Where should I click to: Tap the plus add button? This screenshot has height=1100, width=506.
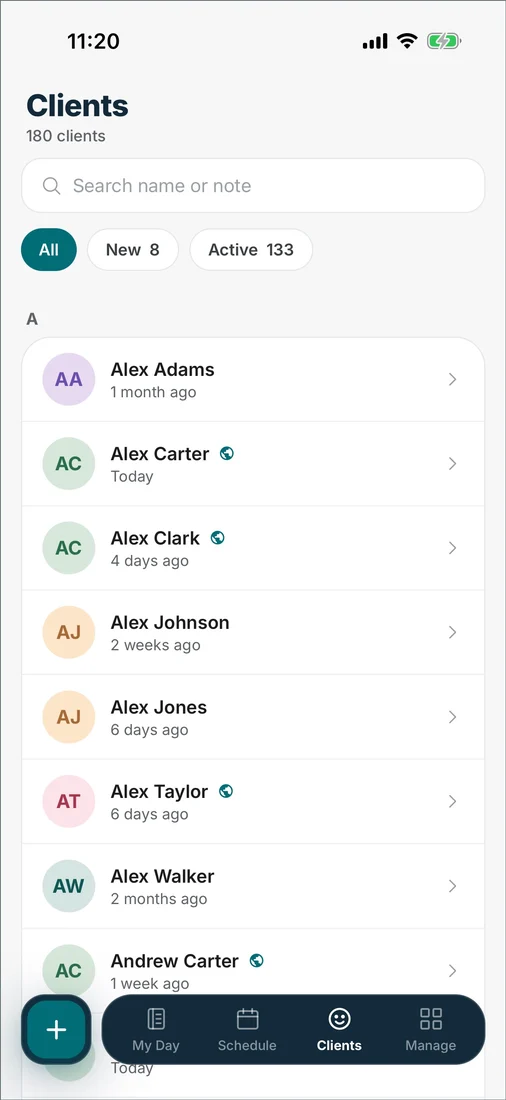(56, 1029)
